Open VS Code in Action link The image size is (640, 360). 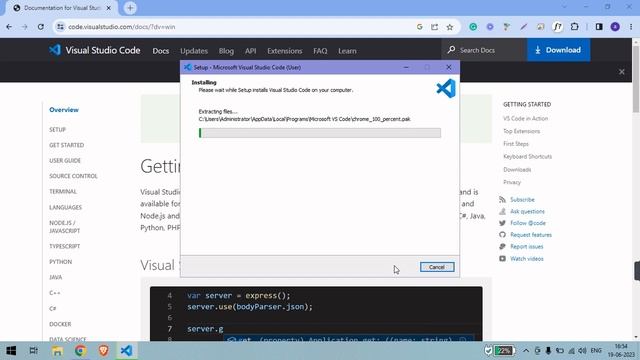525,118
